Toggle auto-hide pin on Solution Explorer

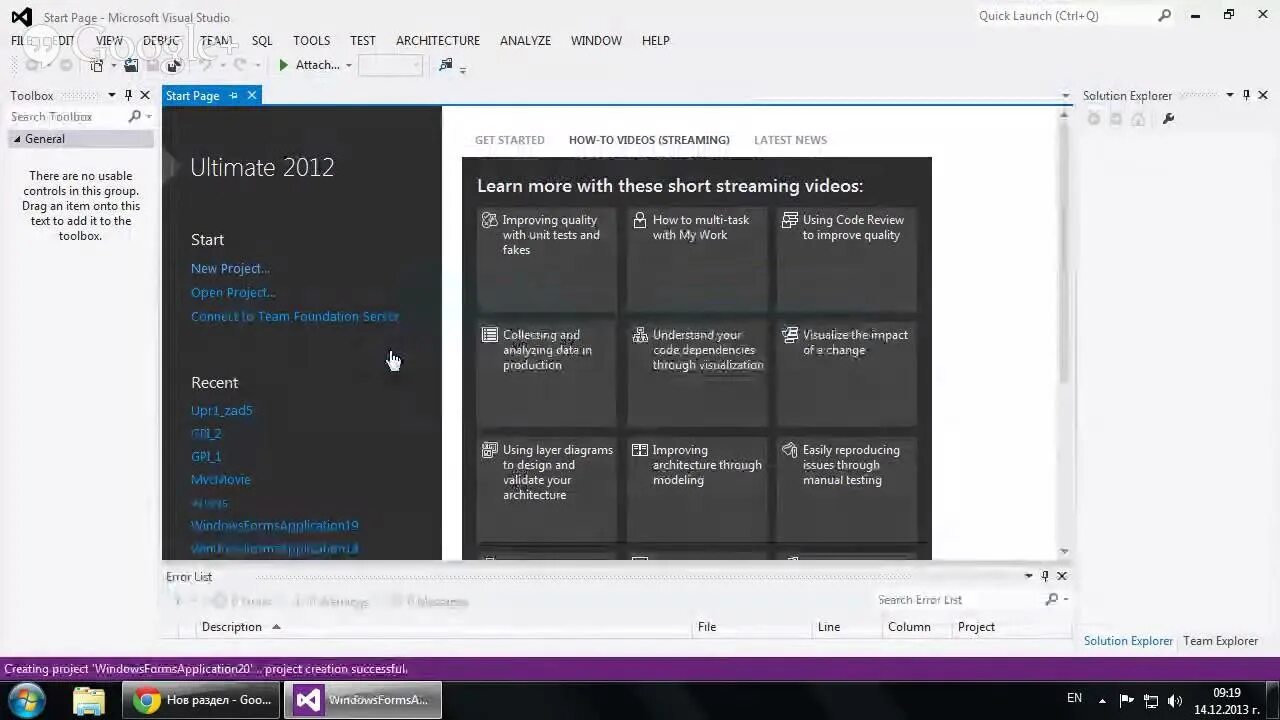[x=1246, y=96]
